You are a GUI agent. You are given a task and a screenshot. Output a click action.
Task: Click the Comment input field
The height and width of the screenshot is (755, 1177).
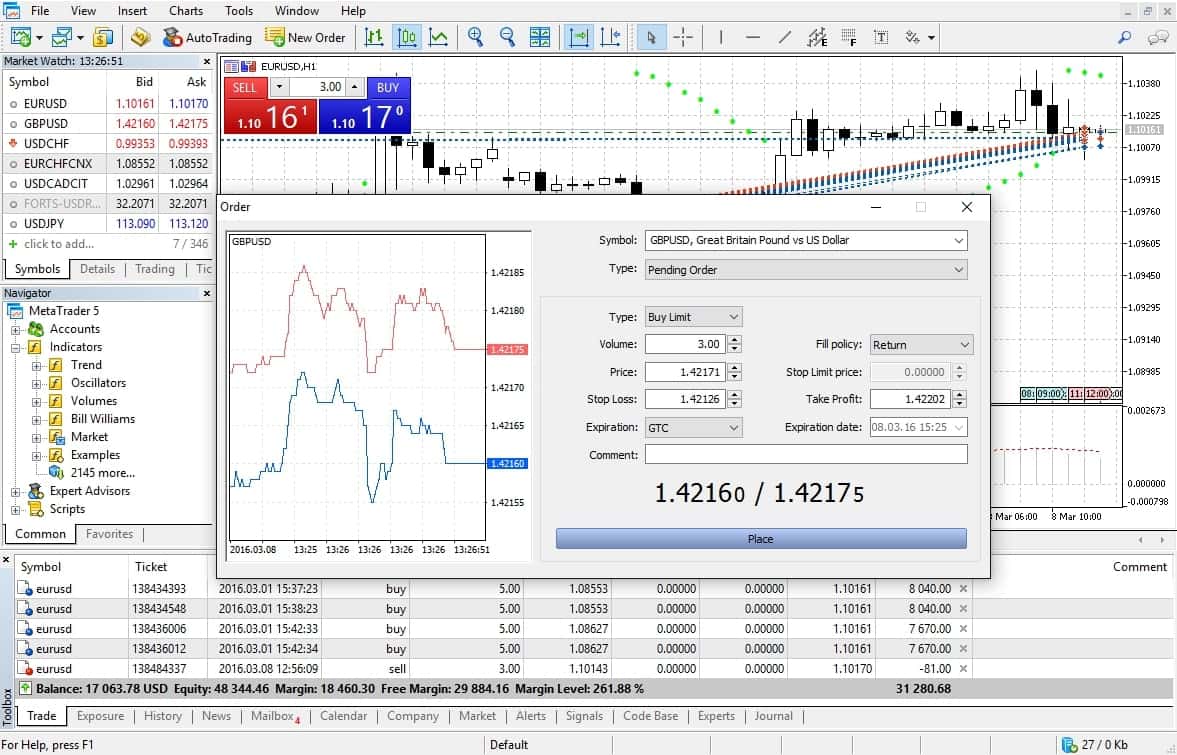coord(806,454)
